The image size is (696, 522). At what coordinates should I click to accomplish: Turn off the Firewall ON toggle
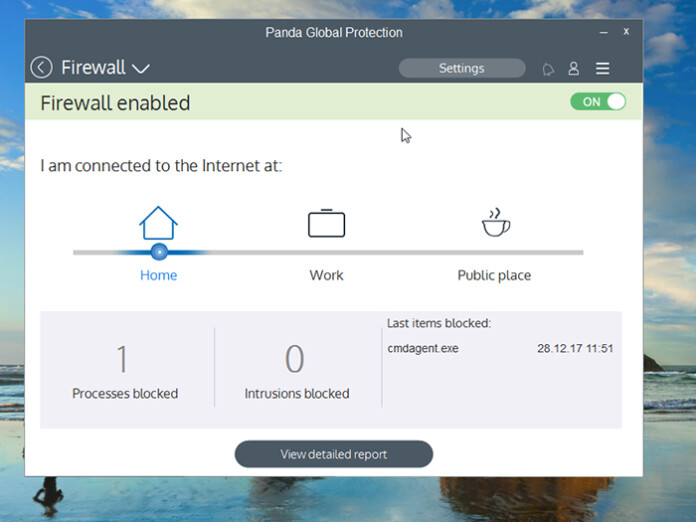598,102
